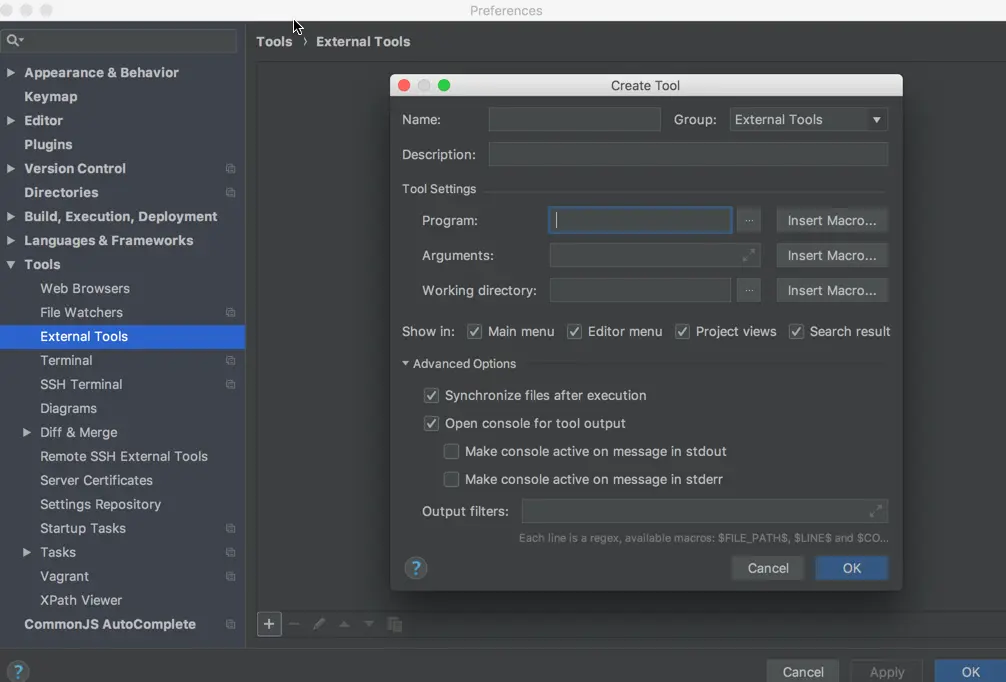This screenshot has height=682, width=1006.
Task: Toggle the Project views checkbox
Action: pyautogui.click(x=682, y=332)
